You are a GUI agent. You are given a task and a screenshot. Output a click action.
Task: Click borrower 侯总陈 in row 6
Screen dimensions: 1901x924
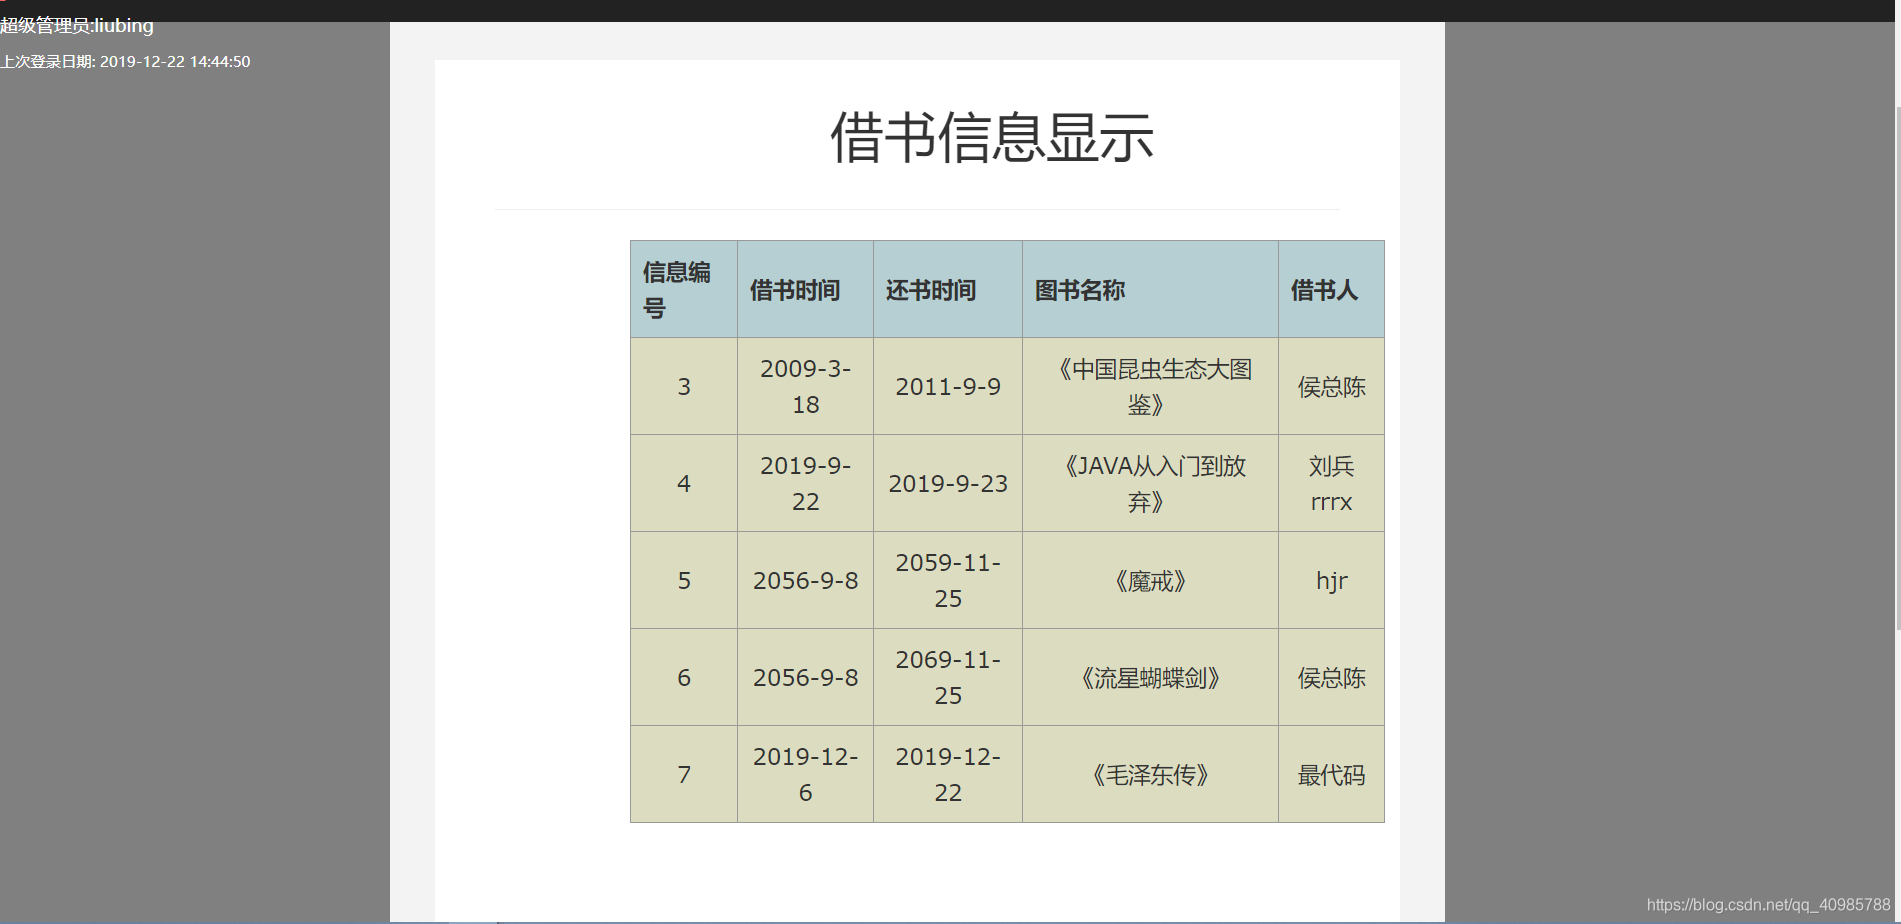(1331, 677)
